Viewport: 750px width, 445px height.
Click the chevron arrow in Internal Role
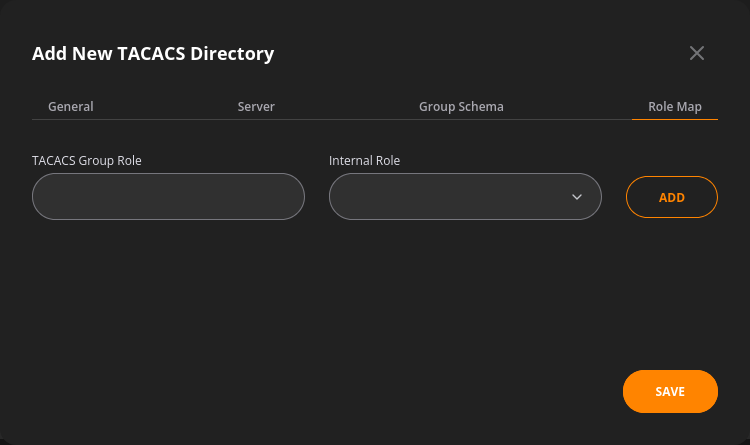coord(577,197)
